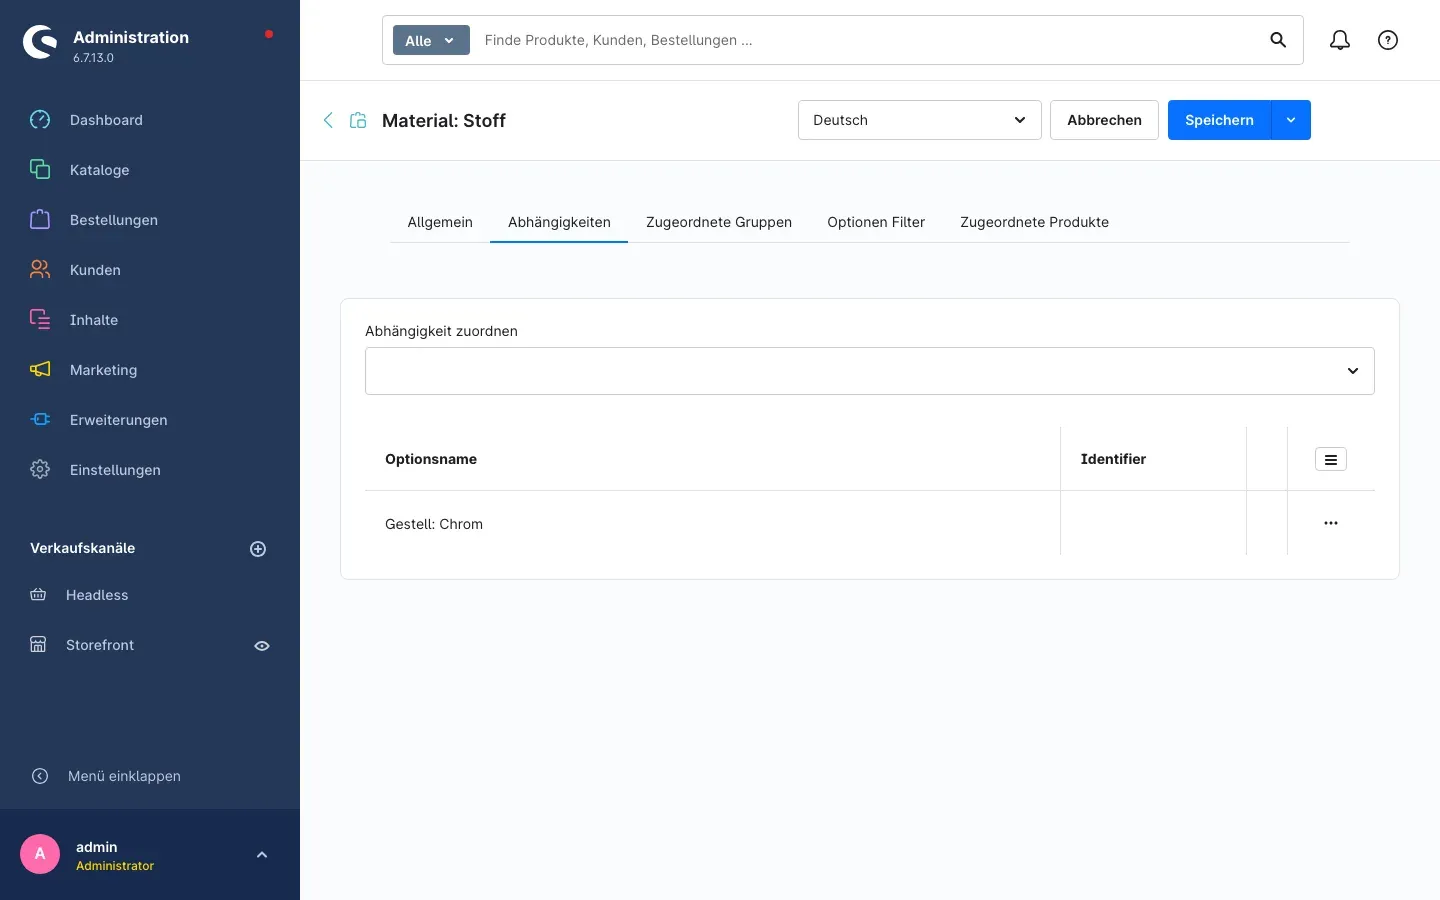This screenshot has height=900, width=1440.
Task: Switch to the Optionen Filter tab
Action: point(876,222)
